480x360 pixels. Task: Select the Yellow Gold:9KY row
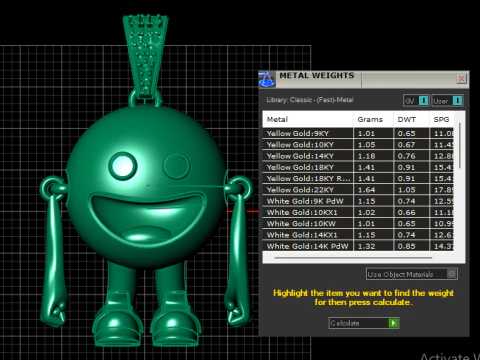(358, 133)
